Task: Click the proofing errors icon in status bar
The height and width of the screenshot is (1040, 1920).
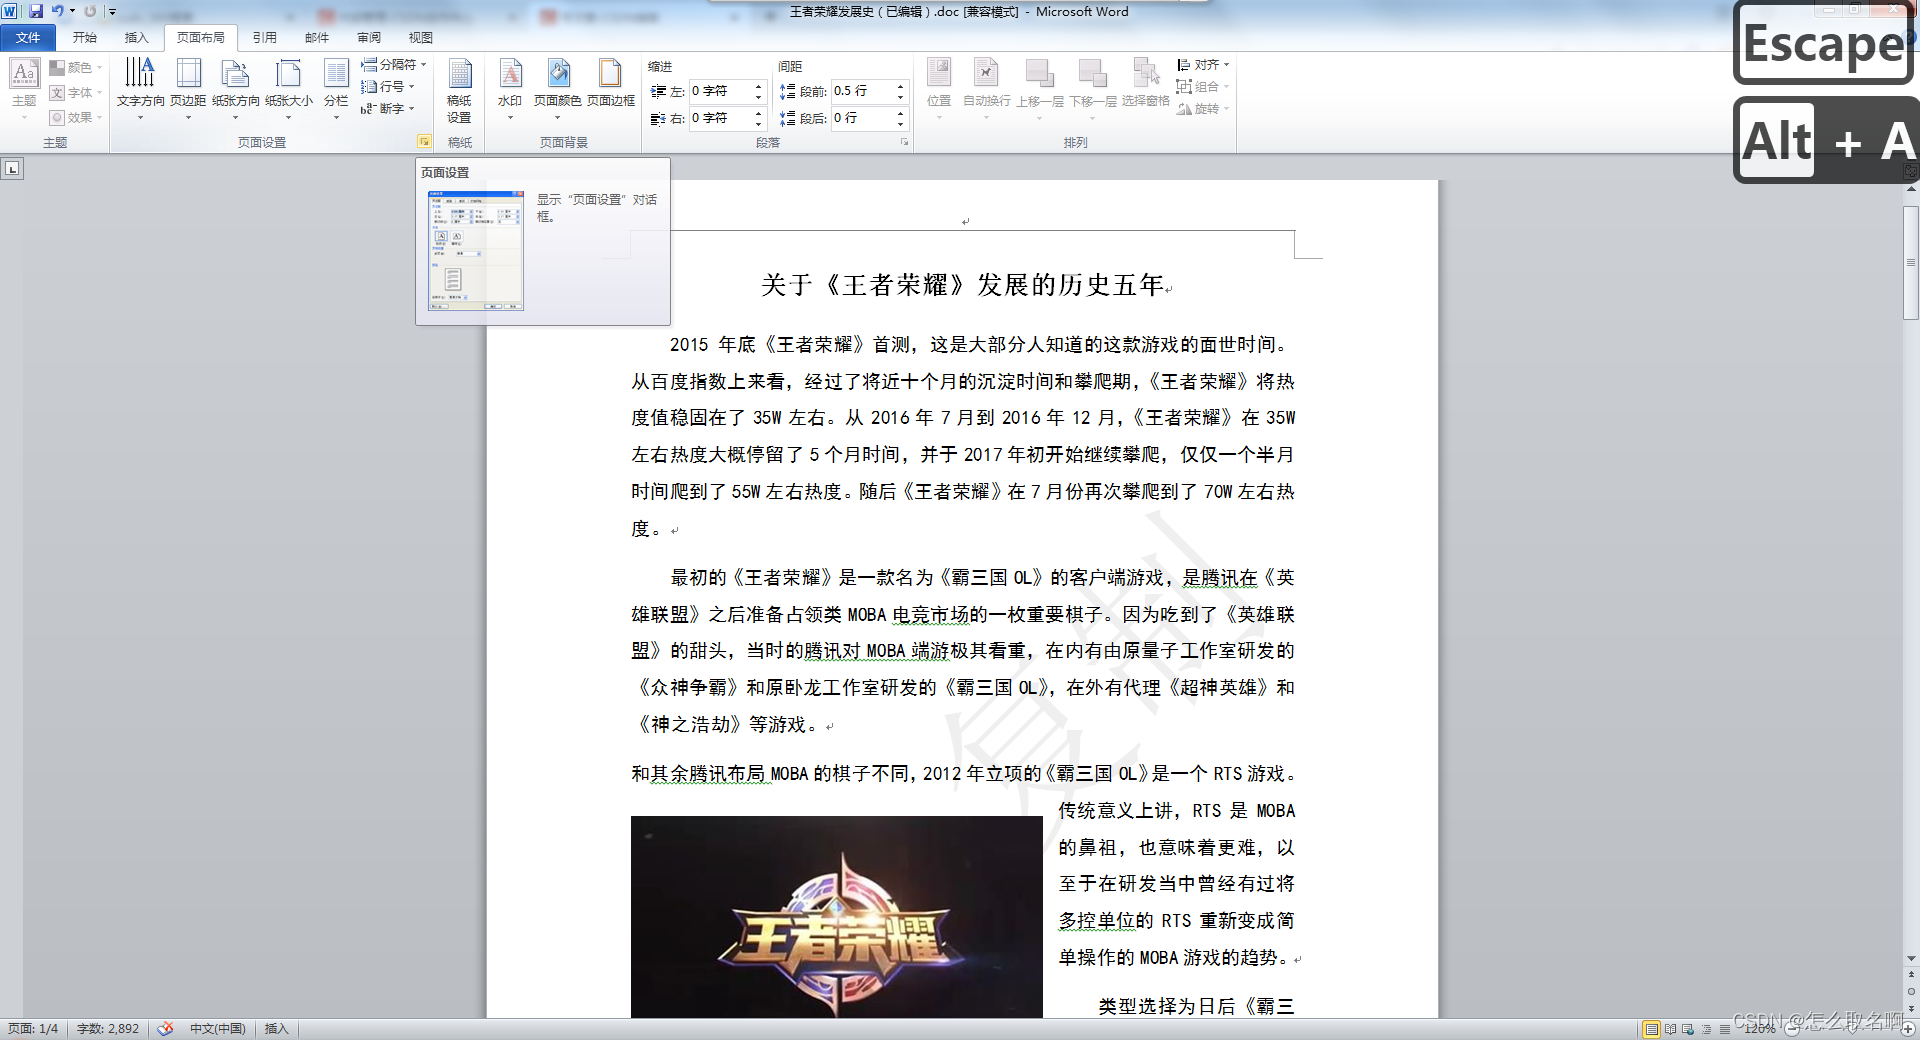Action: [166, 1029]
